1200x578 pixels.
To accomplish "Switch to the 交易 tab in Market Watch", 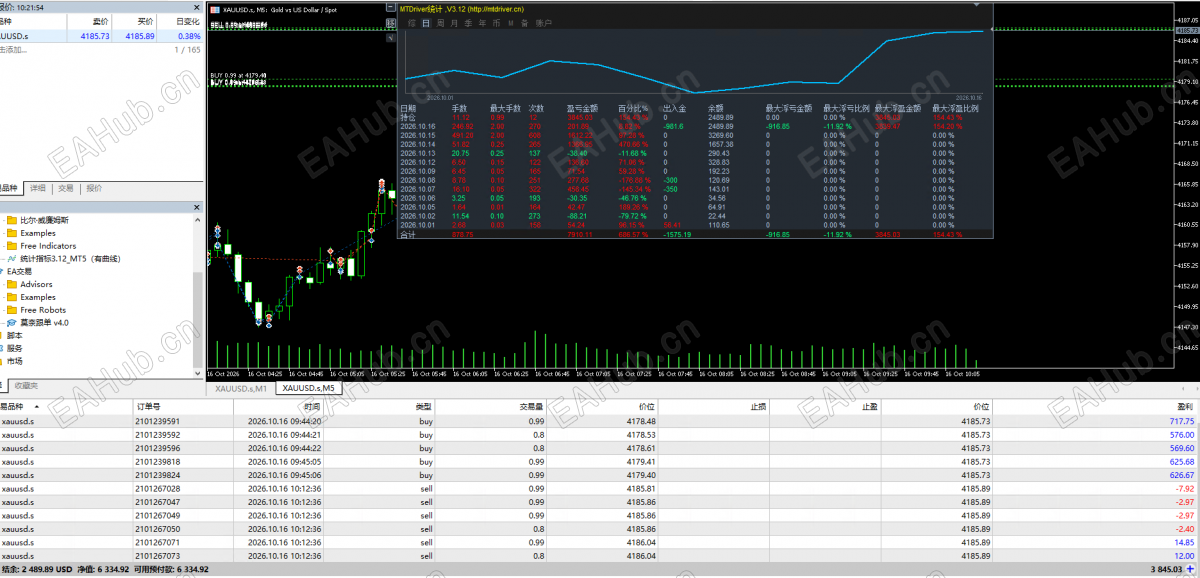I will tap(65, 188).
